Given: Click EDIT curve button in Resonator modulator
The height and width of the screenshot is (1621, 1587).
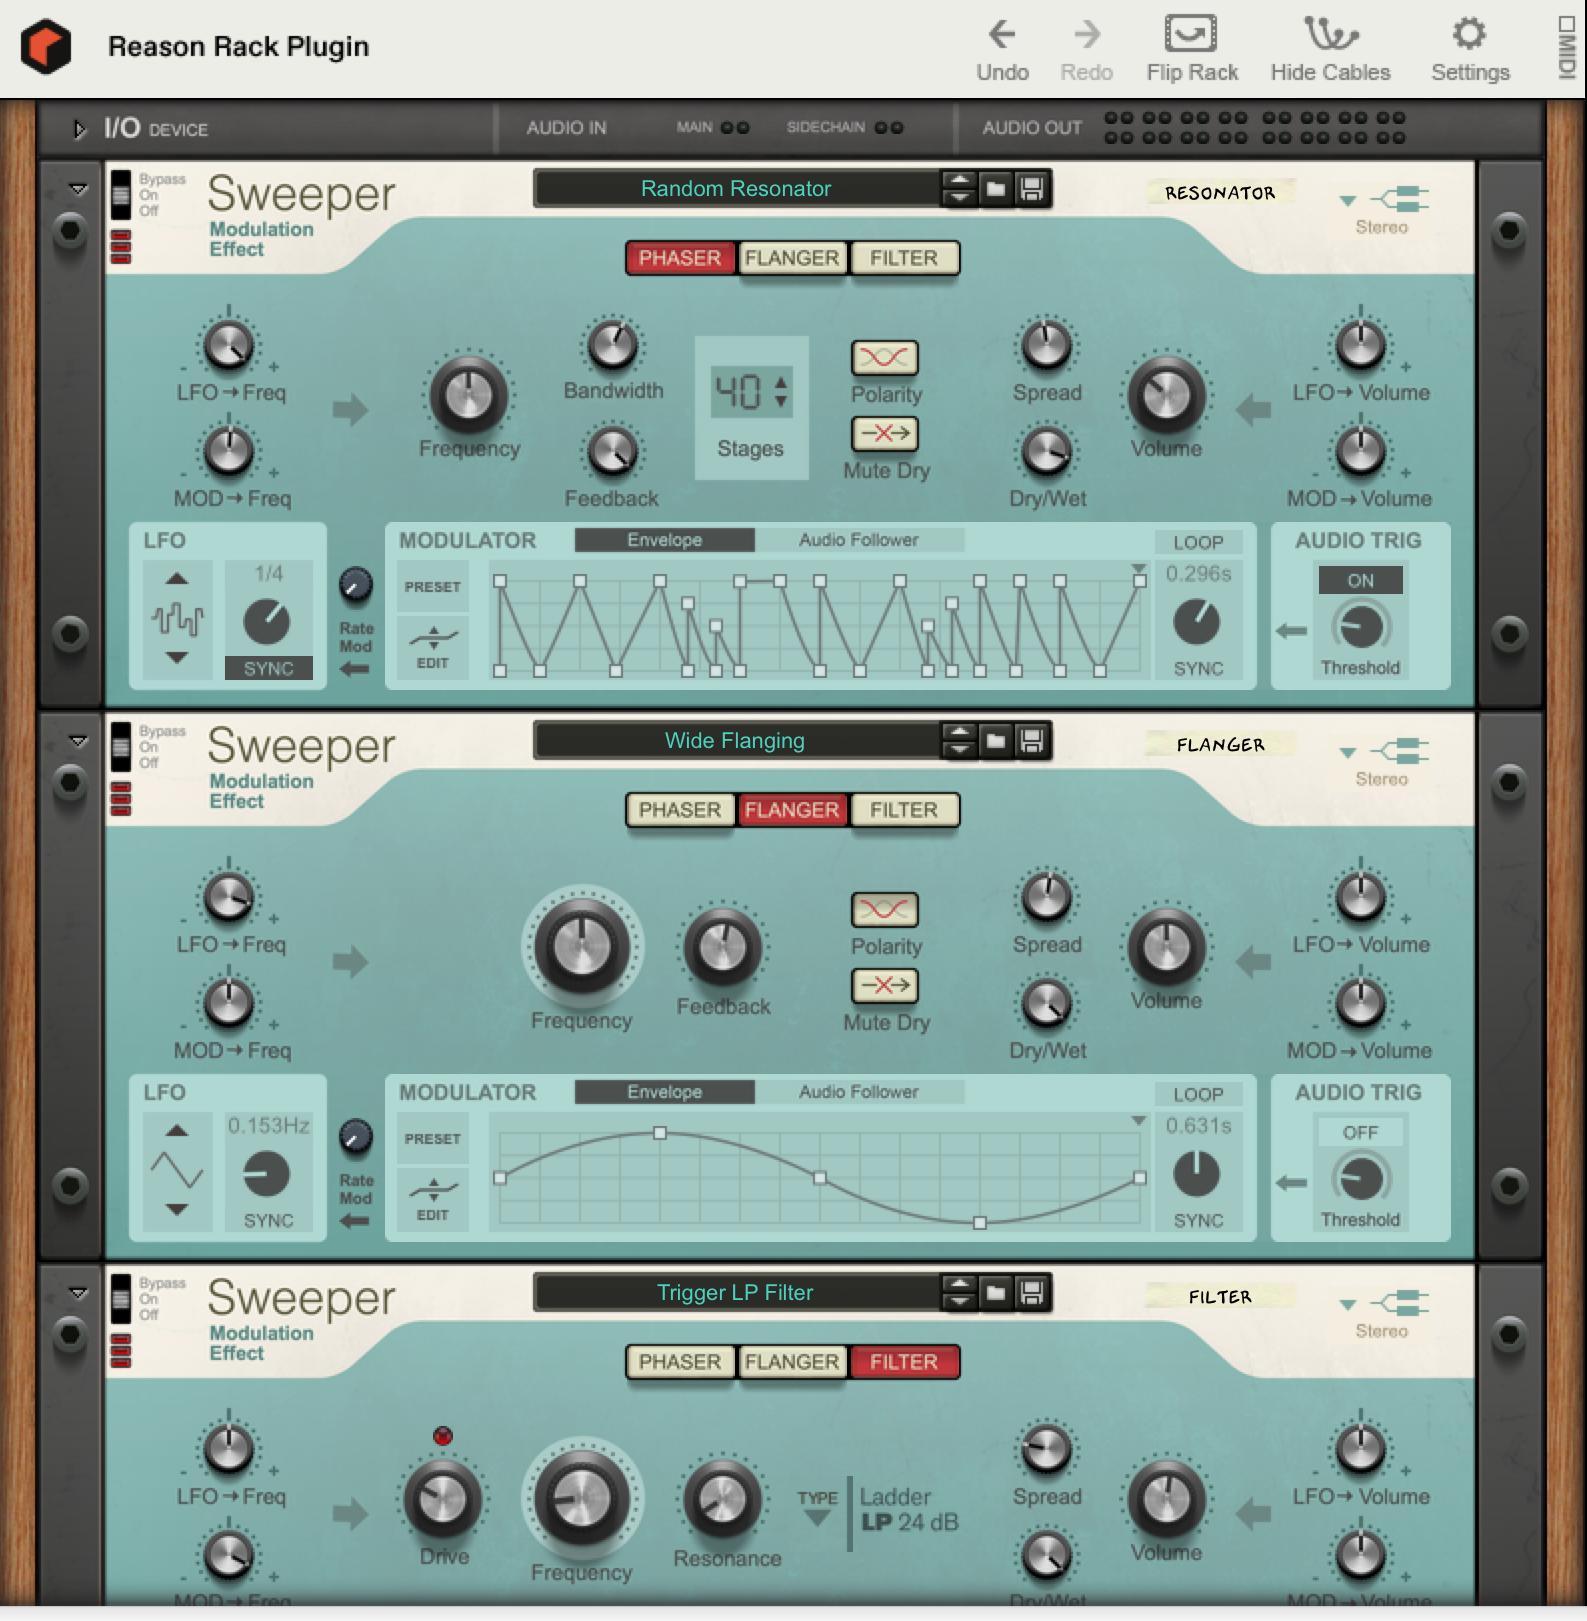Looking at the screenshot, I should pos(433,647).
